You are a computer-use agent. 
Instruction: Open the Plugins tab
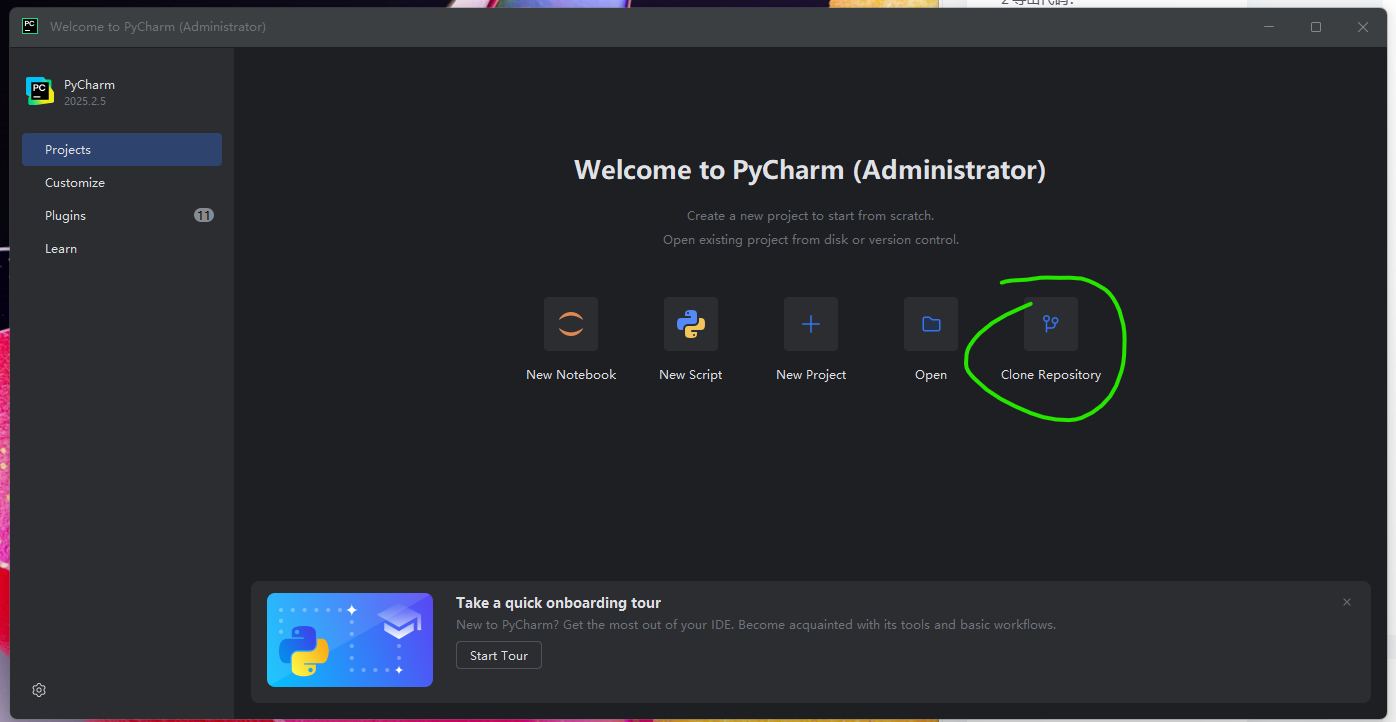(122, 216)
